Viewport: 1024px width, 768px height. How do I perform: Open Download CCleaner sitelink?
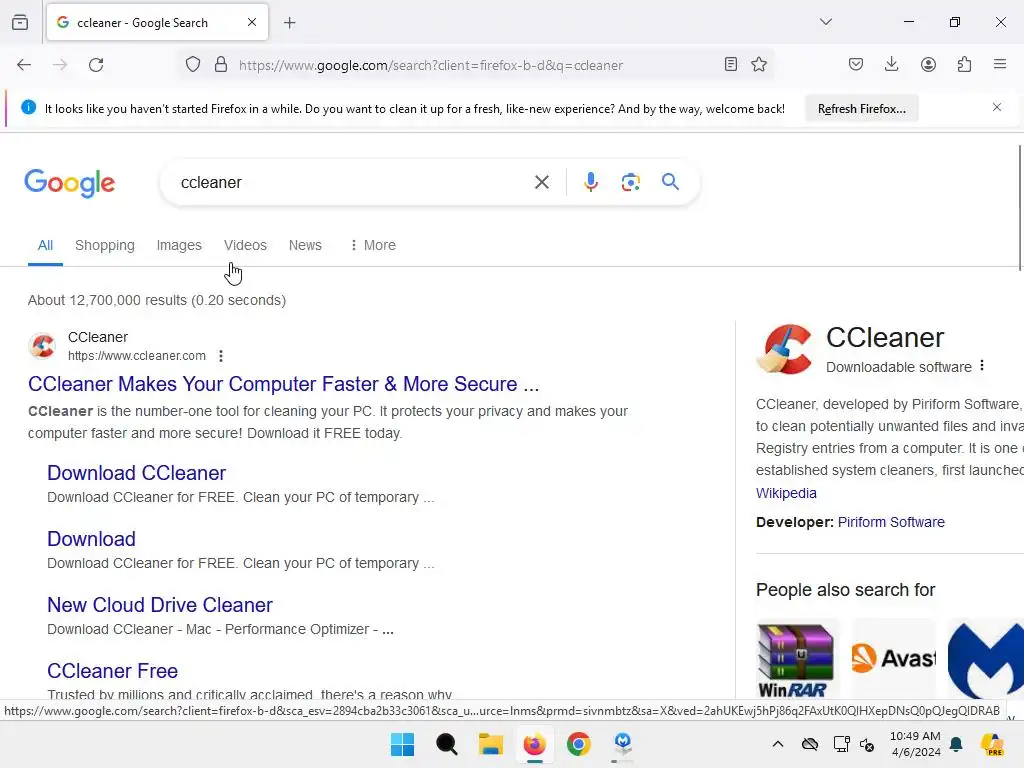[136, 473]
